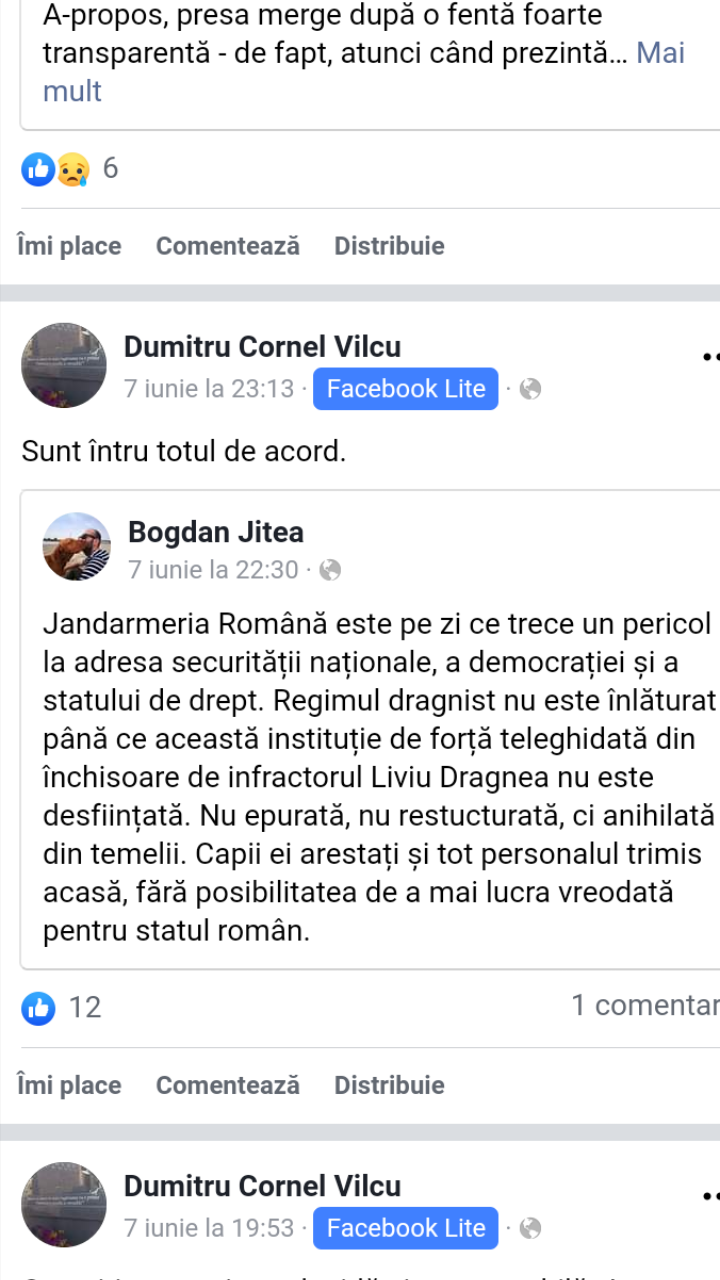
Task: Open Bogdan Jitea's profile picture
Action: (77, 547)
